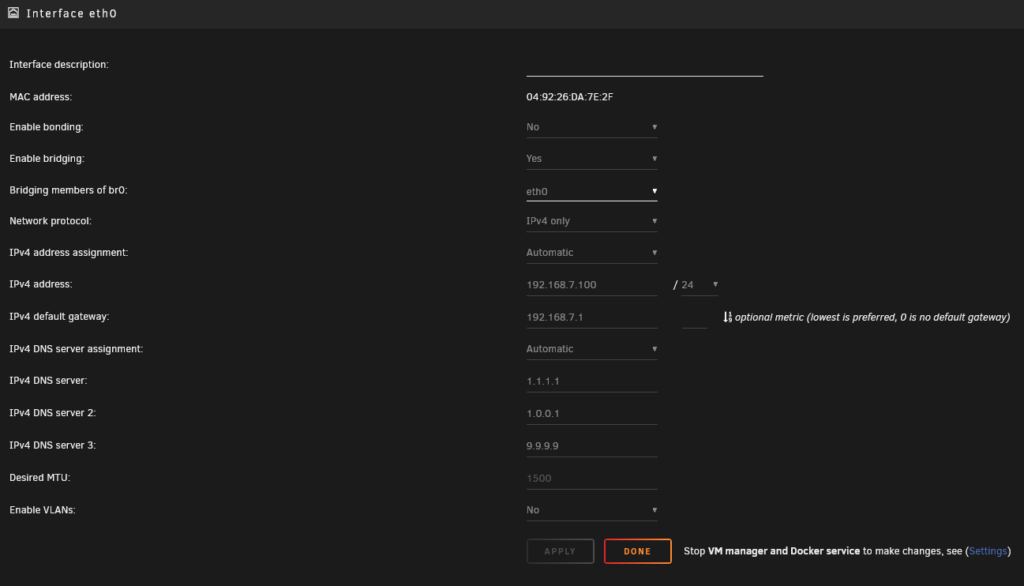This screenshot has width=1024, height=586.
Task: Click the Apply button
Action: (x=560, y=551)
